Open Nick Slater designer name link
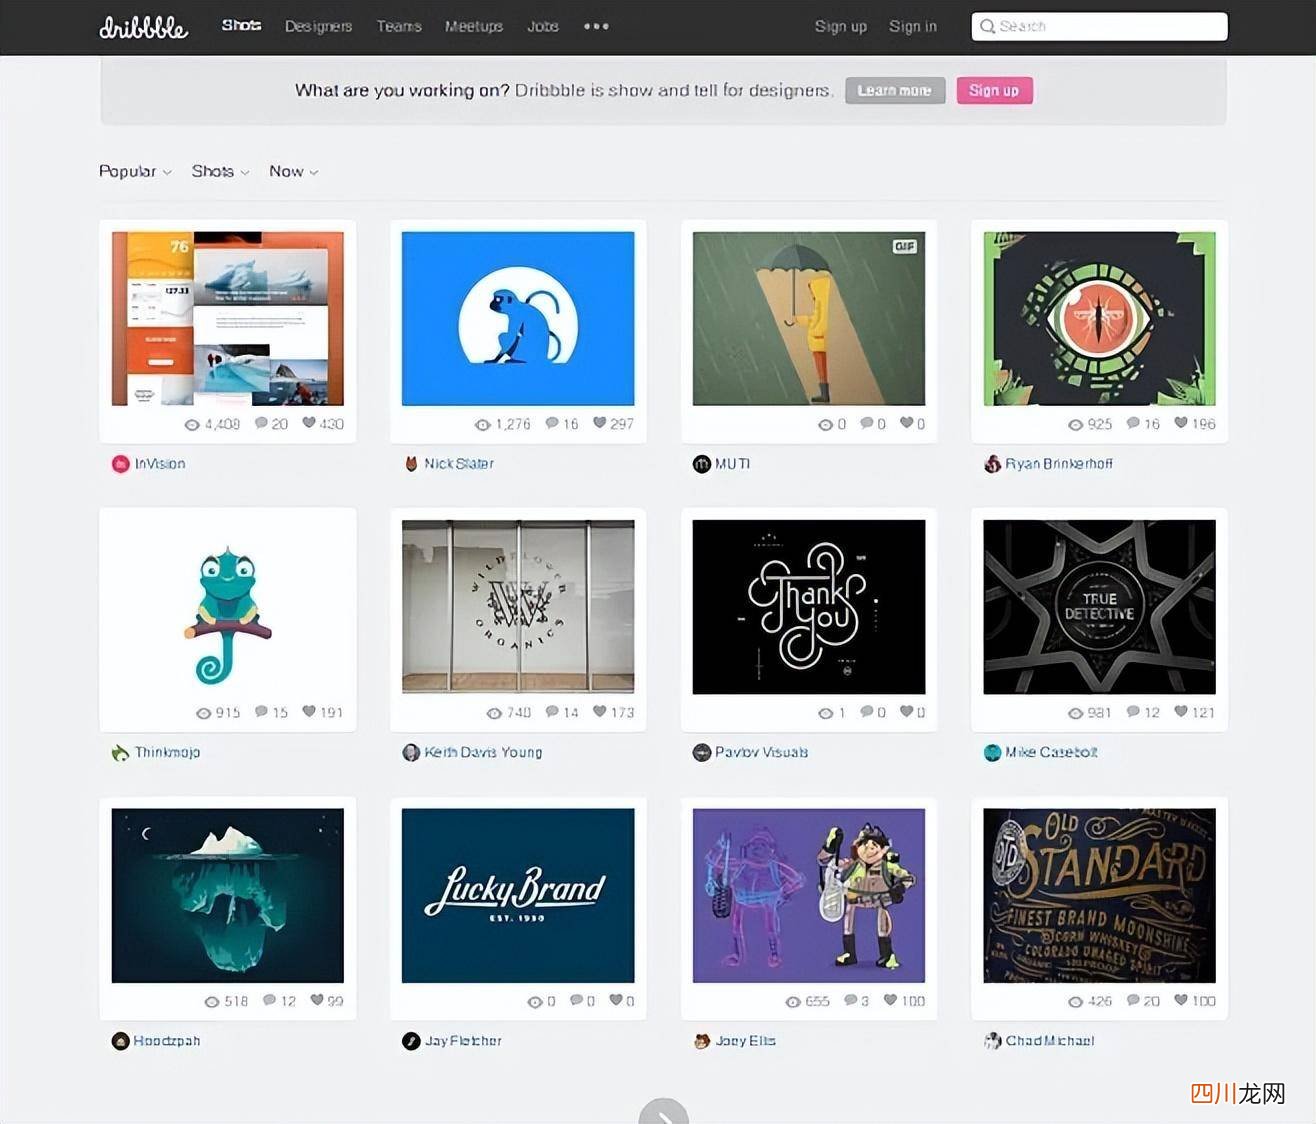Screen dimensions: 1316x1124 [x=459, y=464]
